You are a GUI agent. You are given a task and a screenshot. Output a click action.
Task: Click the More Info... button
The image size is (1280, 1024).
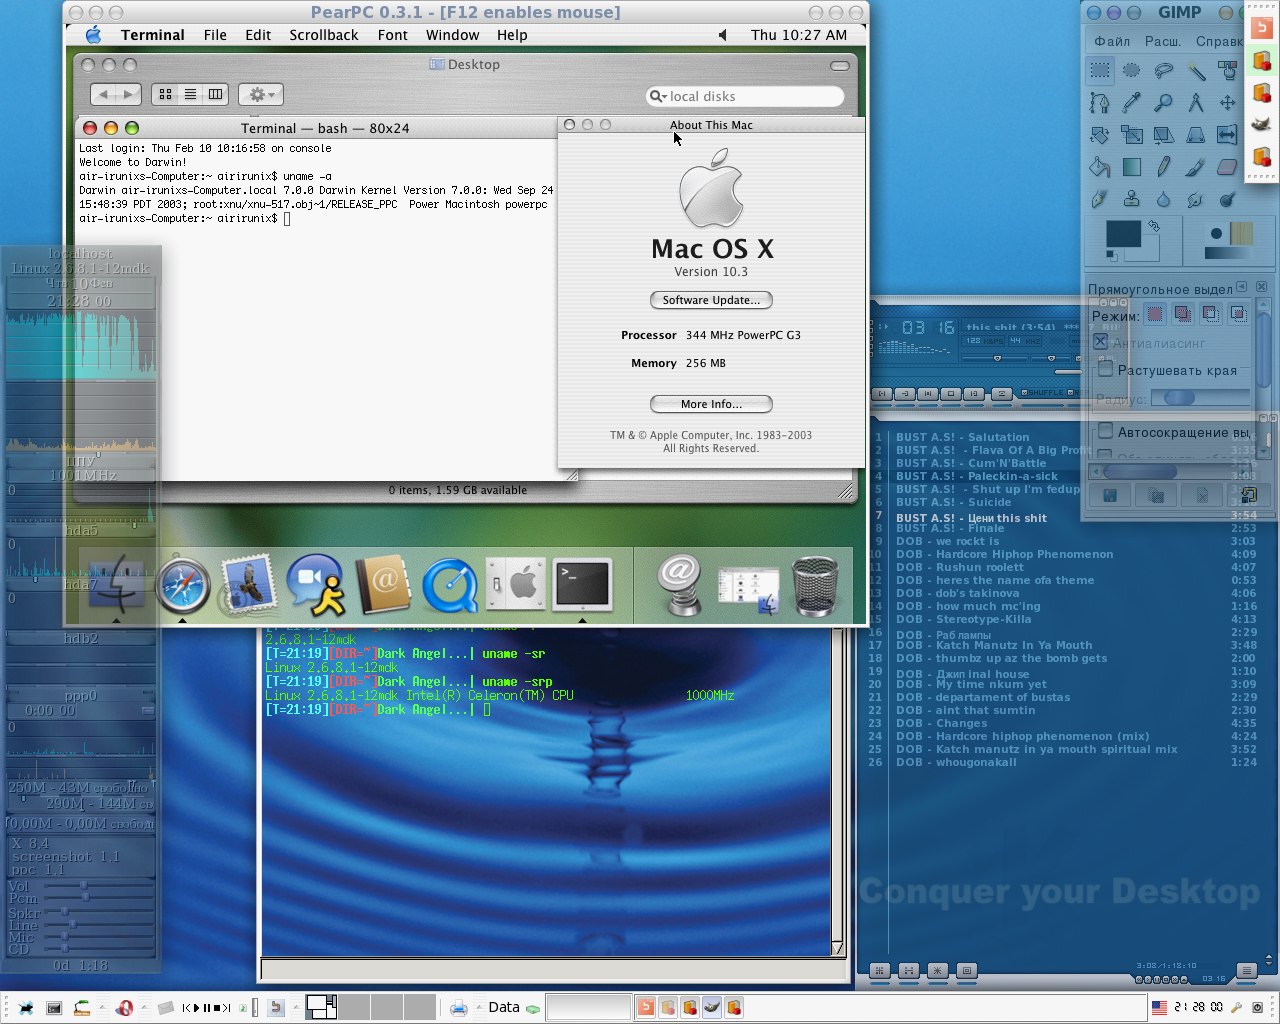(x=711, y=404)
